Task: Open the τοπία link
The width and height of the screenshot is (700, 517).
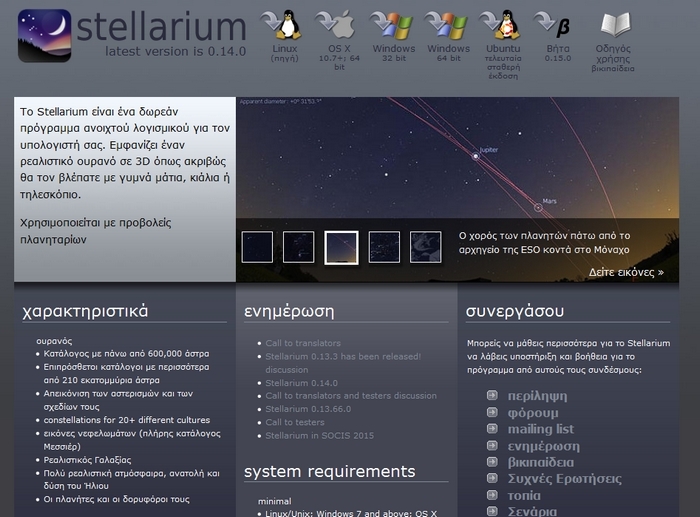Action: [524, 496]
